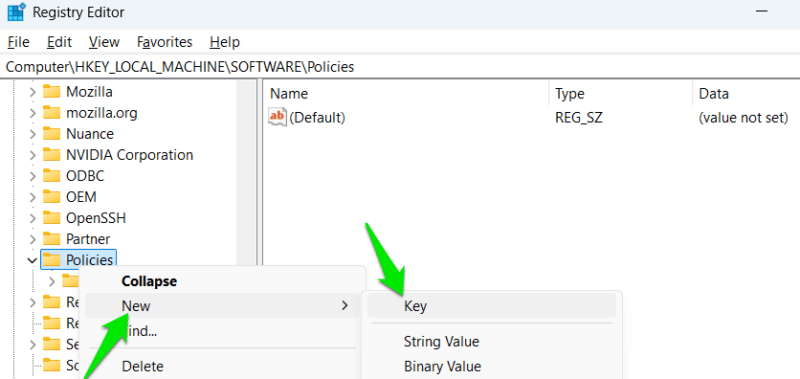
Task: Expand the Partner key
Action: tap(32, 239)
